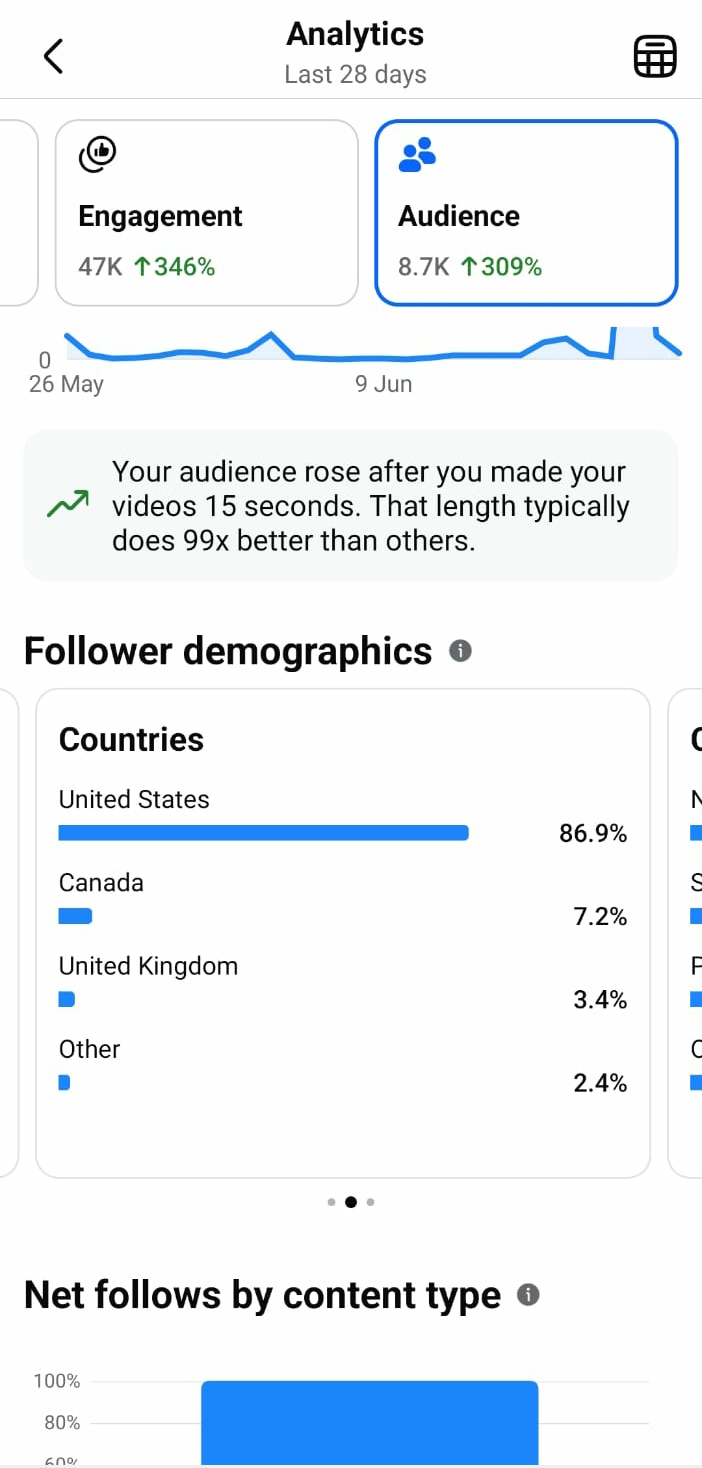Open Follower demographics info icon

click(x=460, y=651)
